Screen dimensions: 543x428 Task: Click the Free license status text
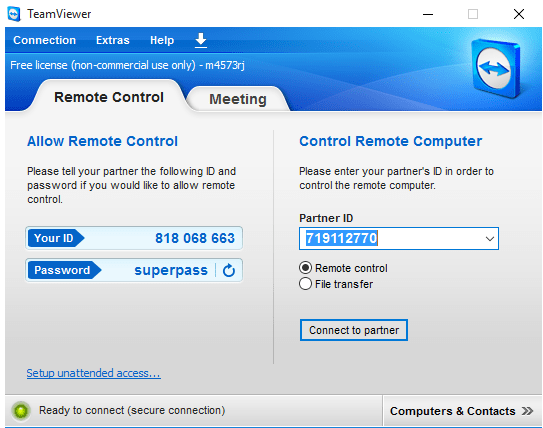tap(127, 65)
